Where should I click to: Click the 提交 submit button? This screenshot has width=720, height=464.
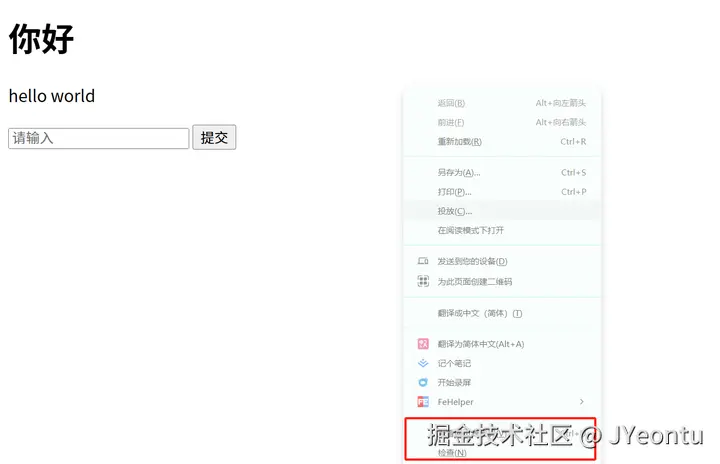tap(214, 137)
